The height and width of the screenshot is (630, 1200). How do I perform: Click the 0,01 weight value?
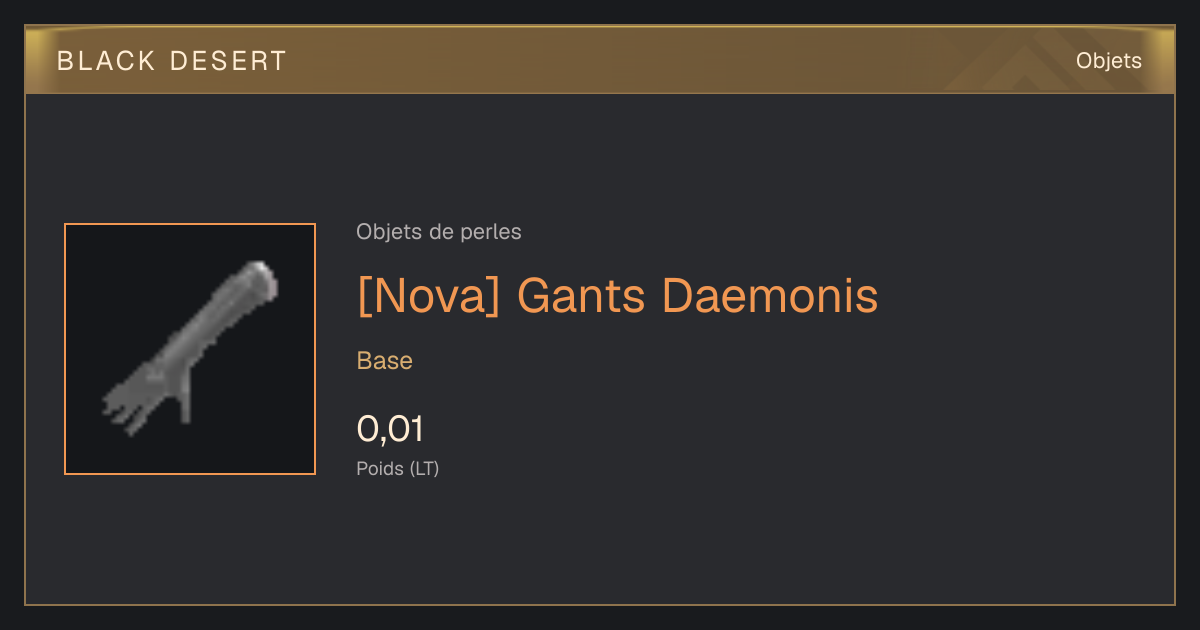390,429
